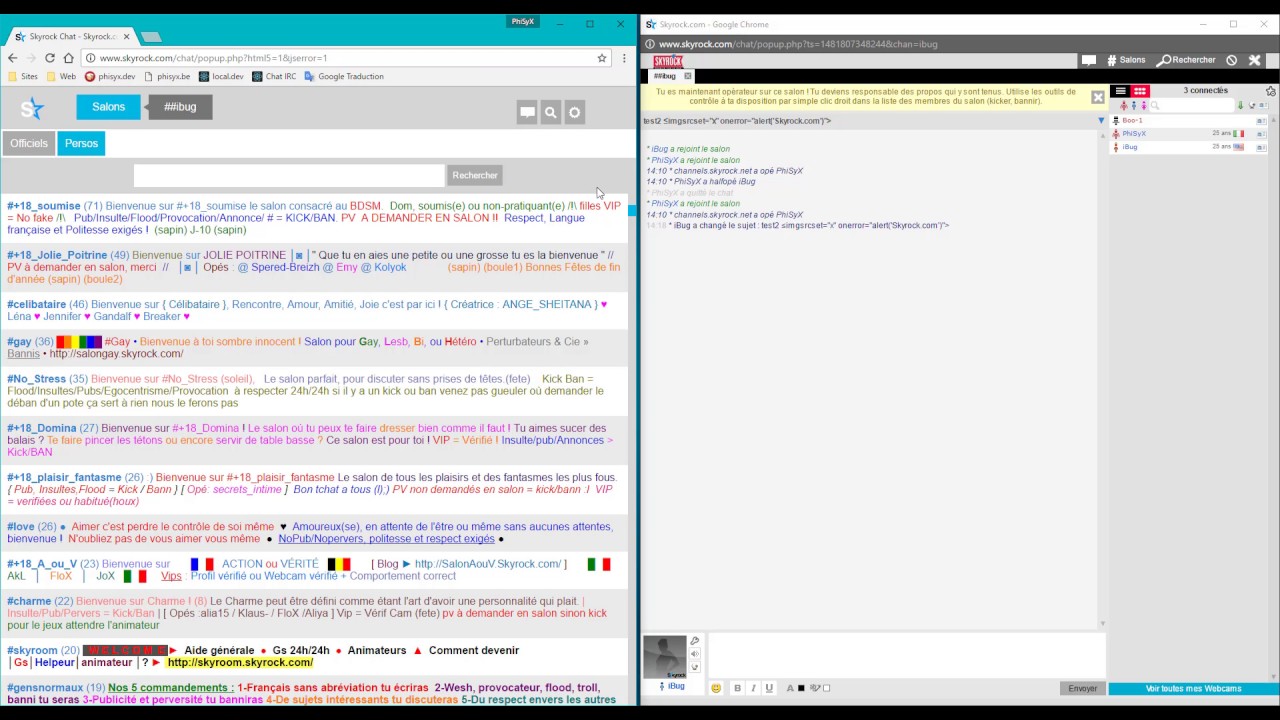Close the ##ibug tab in right window
This screenshot has height=720, width=1280.
(x=687, y=76)
